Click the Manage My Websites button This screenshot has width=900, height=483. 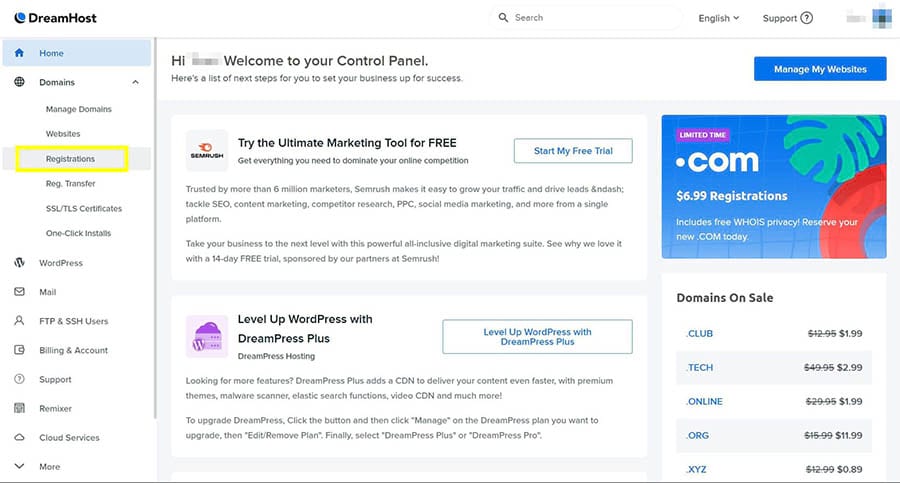820,69
